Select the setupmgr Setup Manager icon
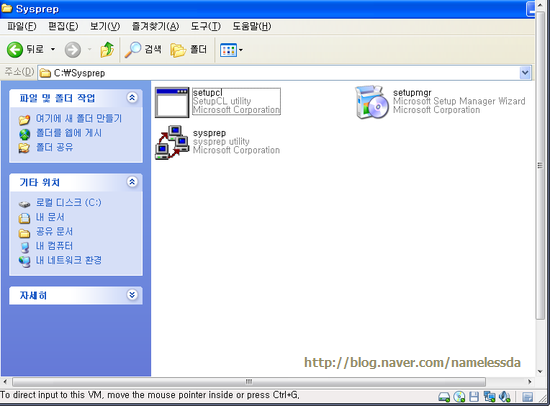 click(x=372, y=102)
